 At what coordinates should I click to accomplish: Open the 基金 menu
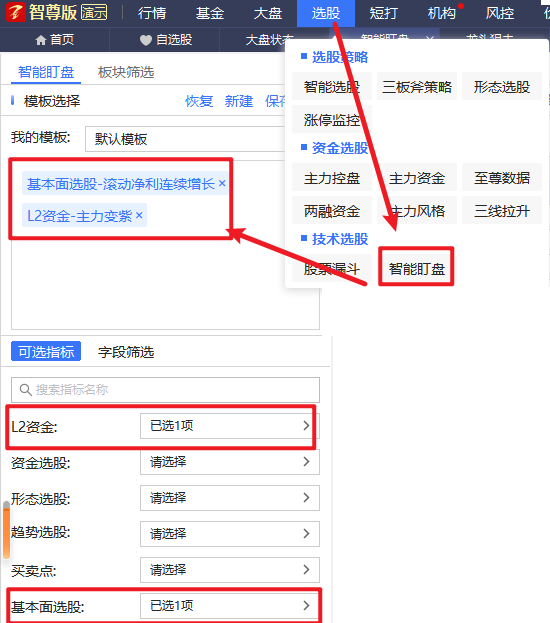pos(210,13)
